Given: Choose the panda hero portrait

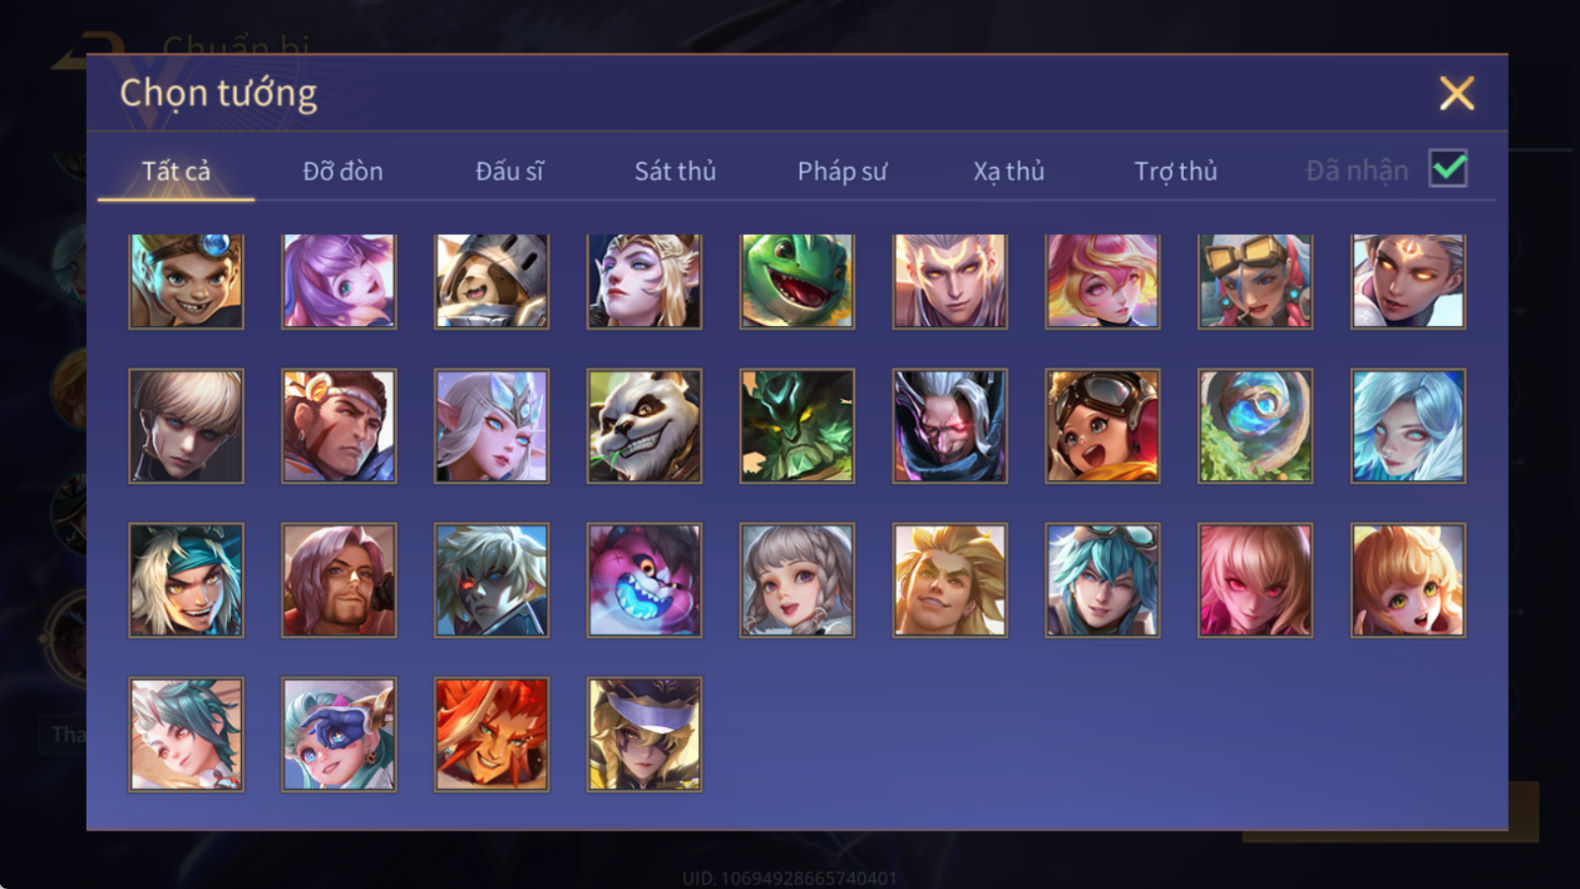Looking at the screenshot, I should click(644, 426).
